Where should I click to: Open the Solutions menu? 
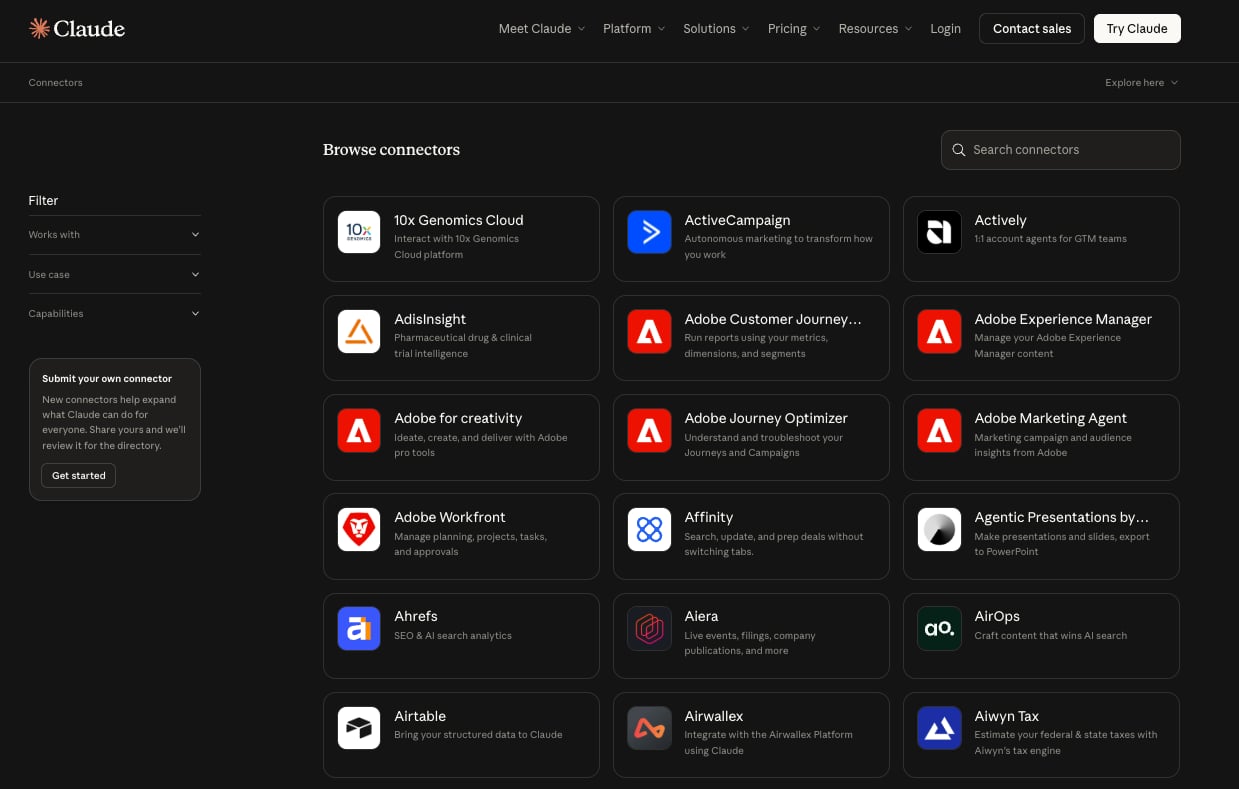point(716,28)
